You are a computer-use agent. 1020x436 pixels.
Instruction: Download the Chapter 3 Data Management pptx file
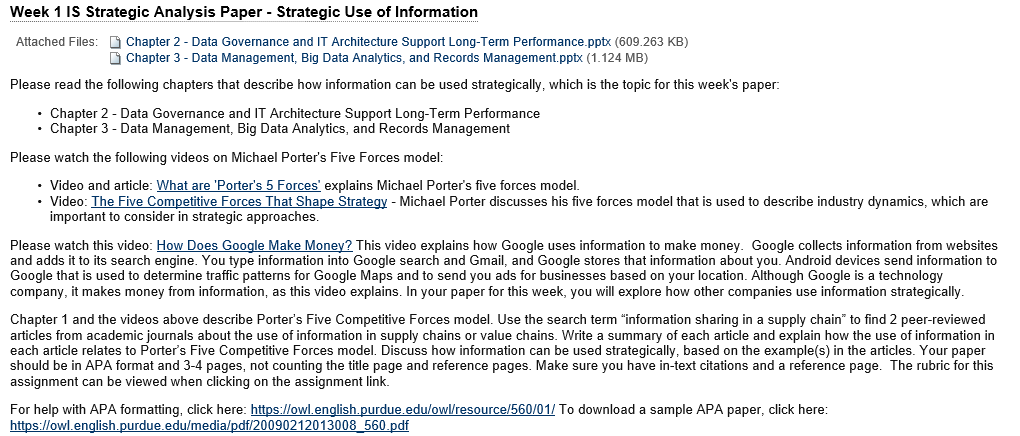click(354, 57)
